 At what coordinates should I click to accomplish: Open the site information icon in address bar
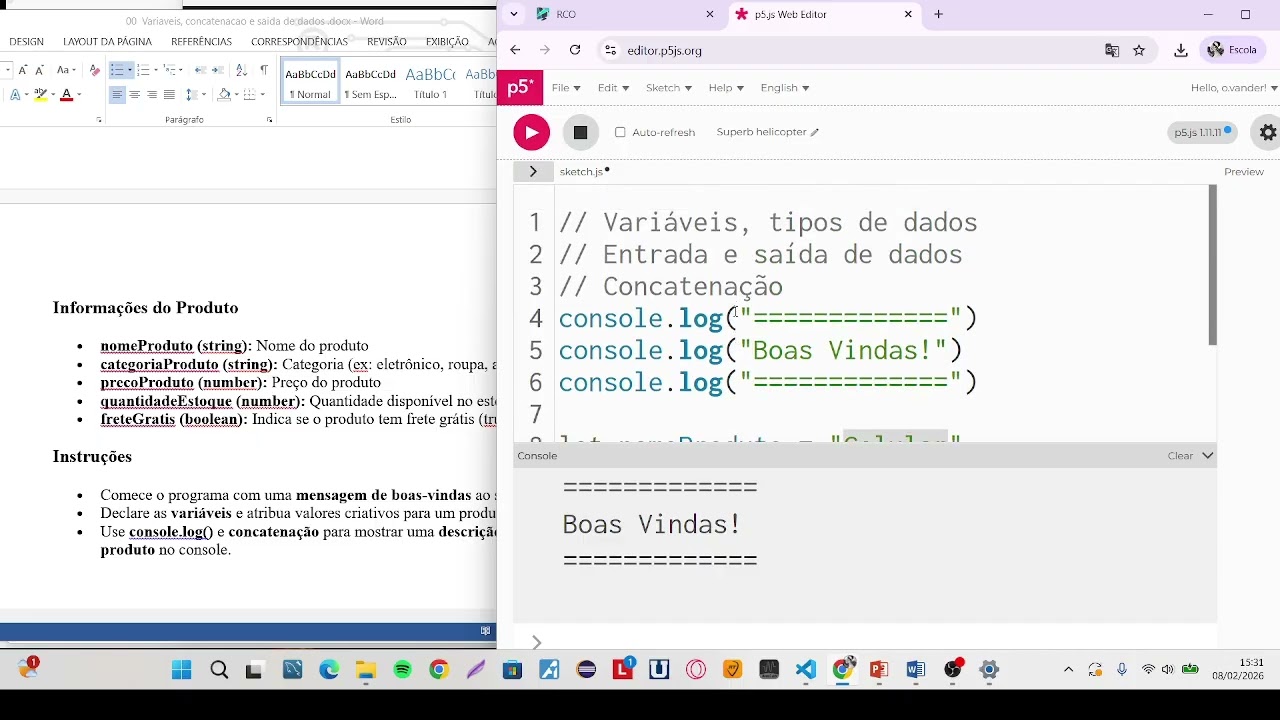[611, 50]
